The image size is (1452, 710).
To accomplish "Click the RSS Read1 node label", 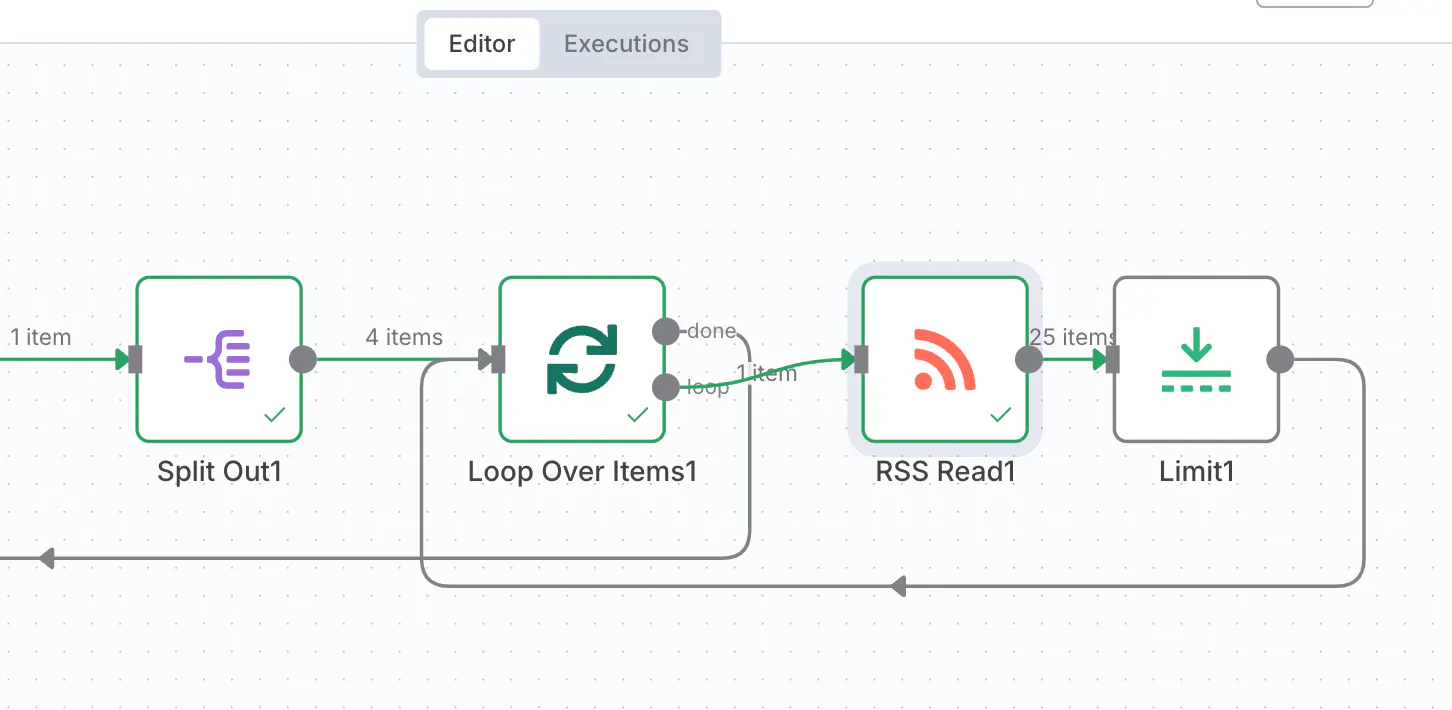I will [945, 471].
